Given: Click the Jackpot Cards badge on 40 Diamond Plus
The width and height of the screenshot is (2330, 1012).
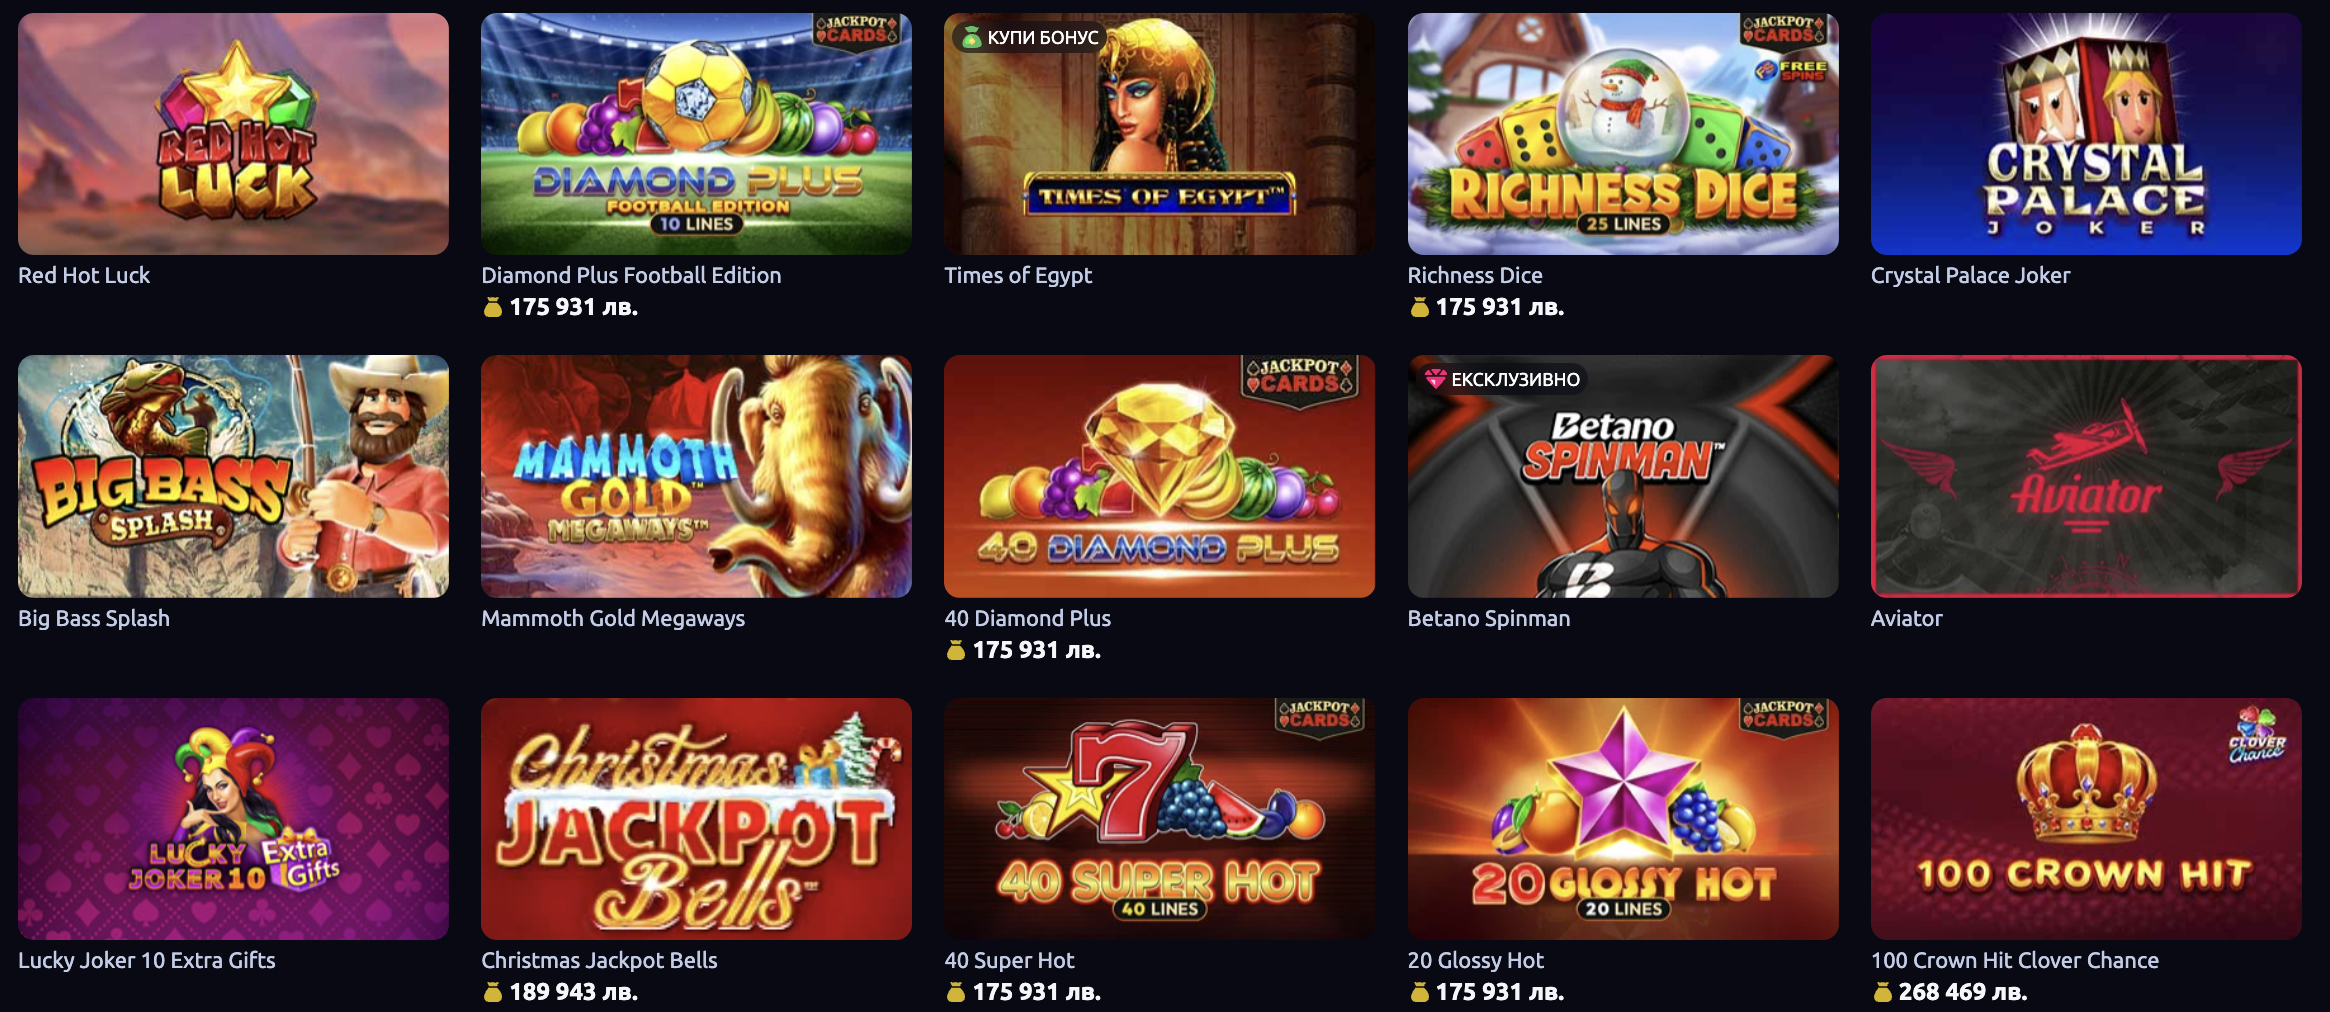Looking at the screenshot, I should tap(1300, 376).
